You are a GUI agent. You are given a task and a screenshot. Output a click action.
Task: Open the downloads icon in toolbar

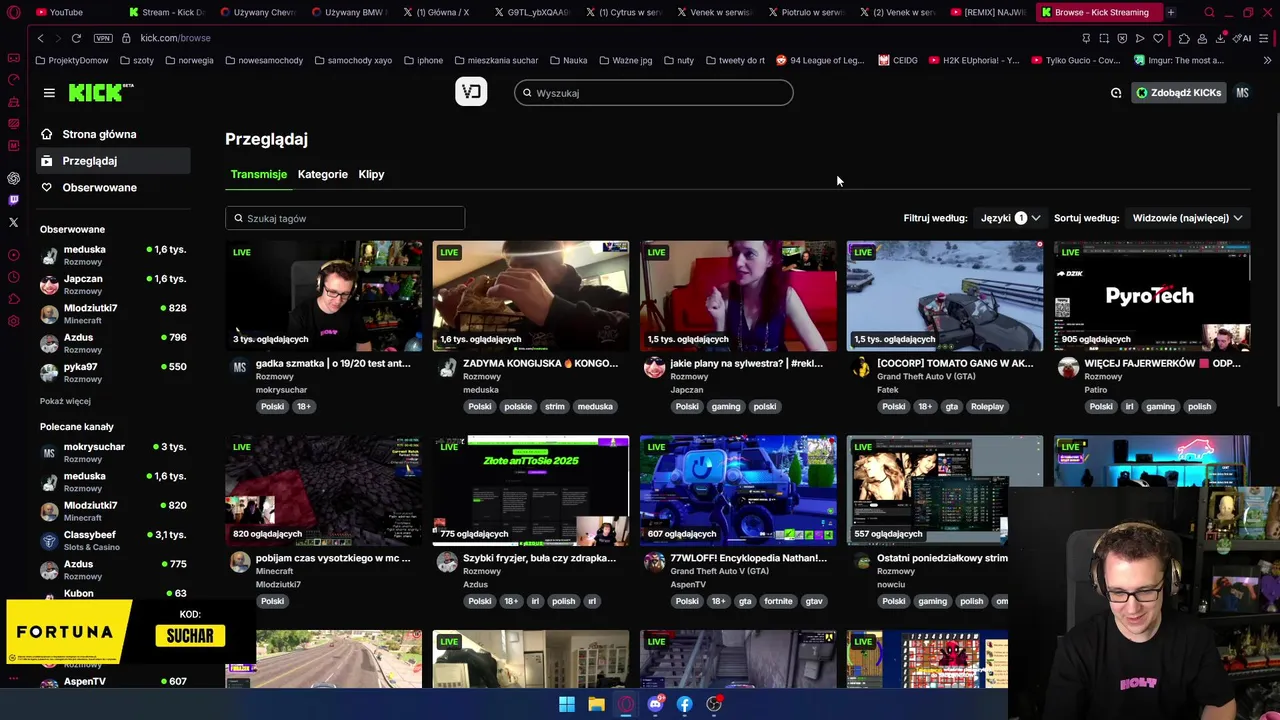click(x=1221, y=38)
